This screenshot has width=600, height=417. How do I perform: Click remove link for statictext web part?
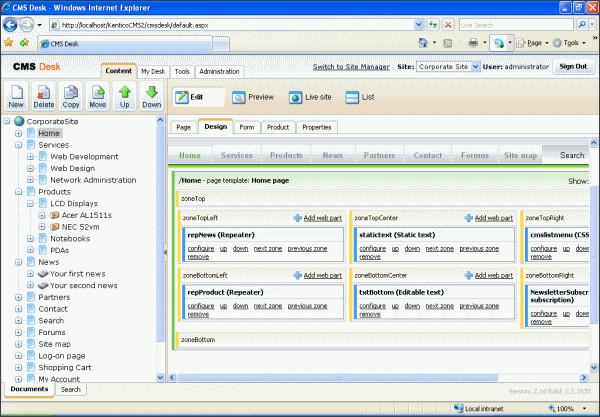point(370,257)
